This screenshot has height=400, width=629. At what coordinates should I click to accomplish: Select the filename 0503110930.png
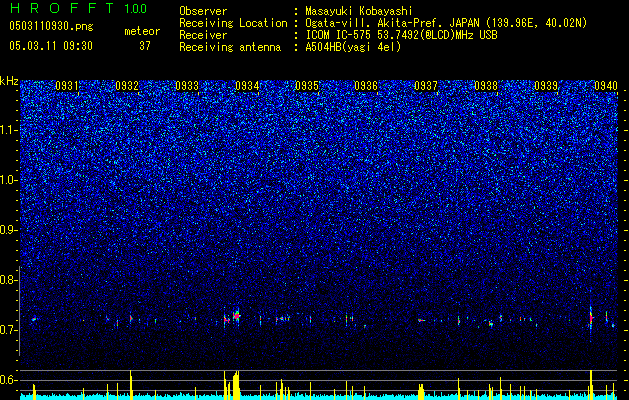pyautogui.click(x=51, y=26)
